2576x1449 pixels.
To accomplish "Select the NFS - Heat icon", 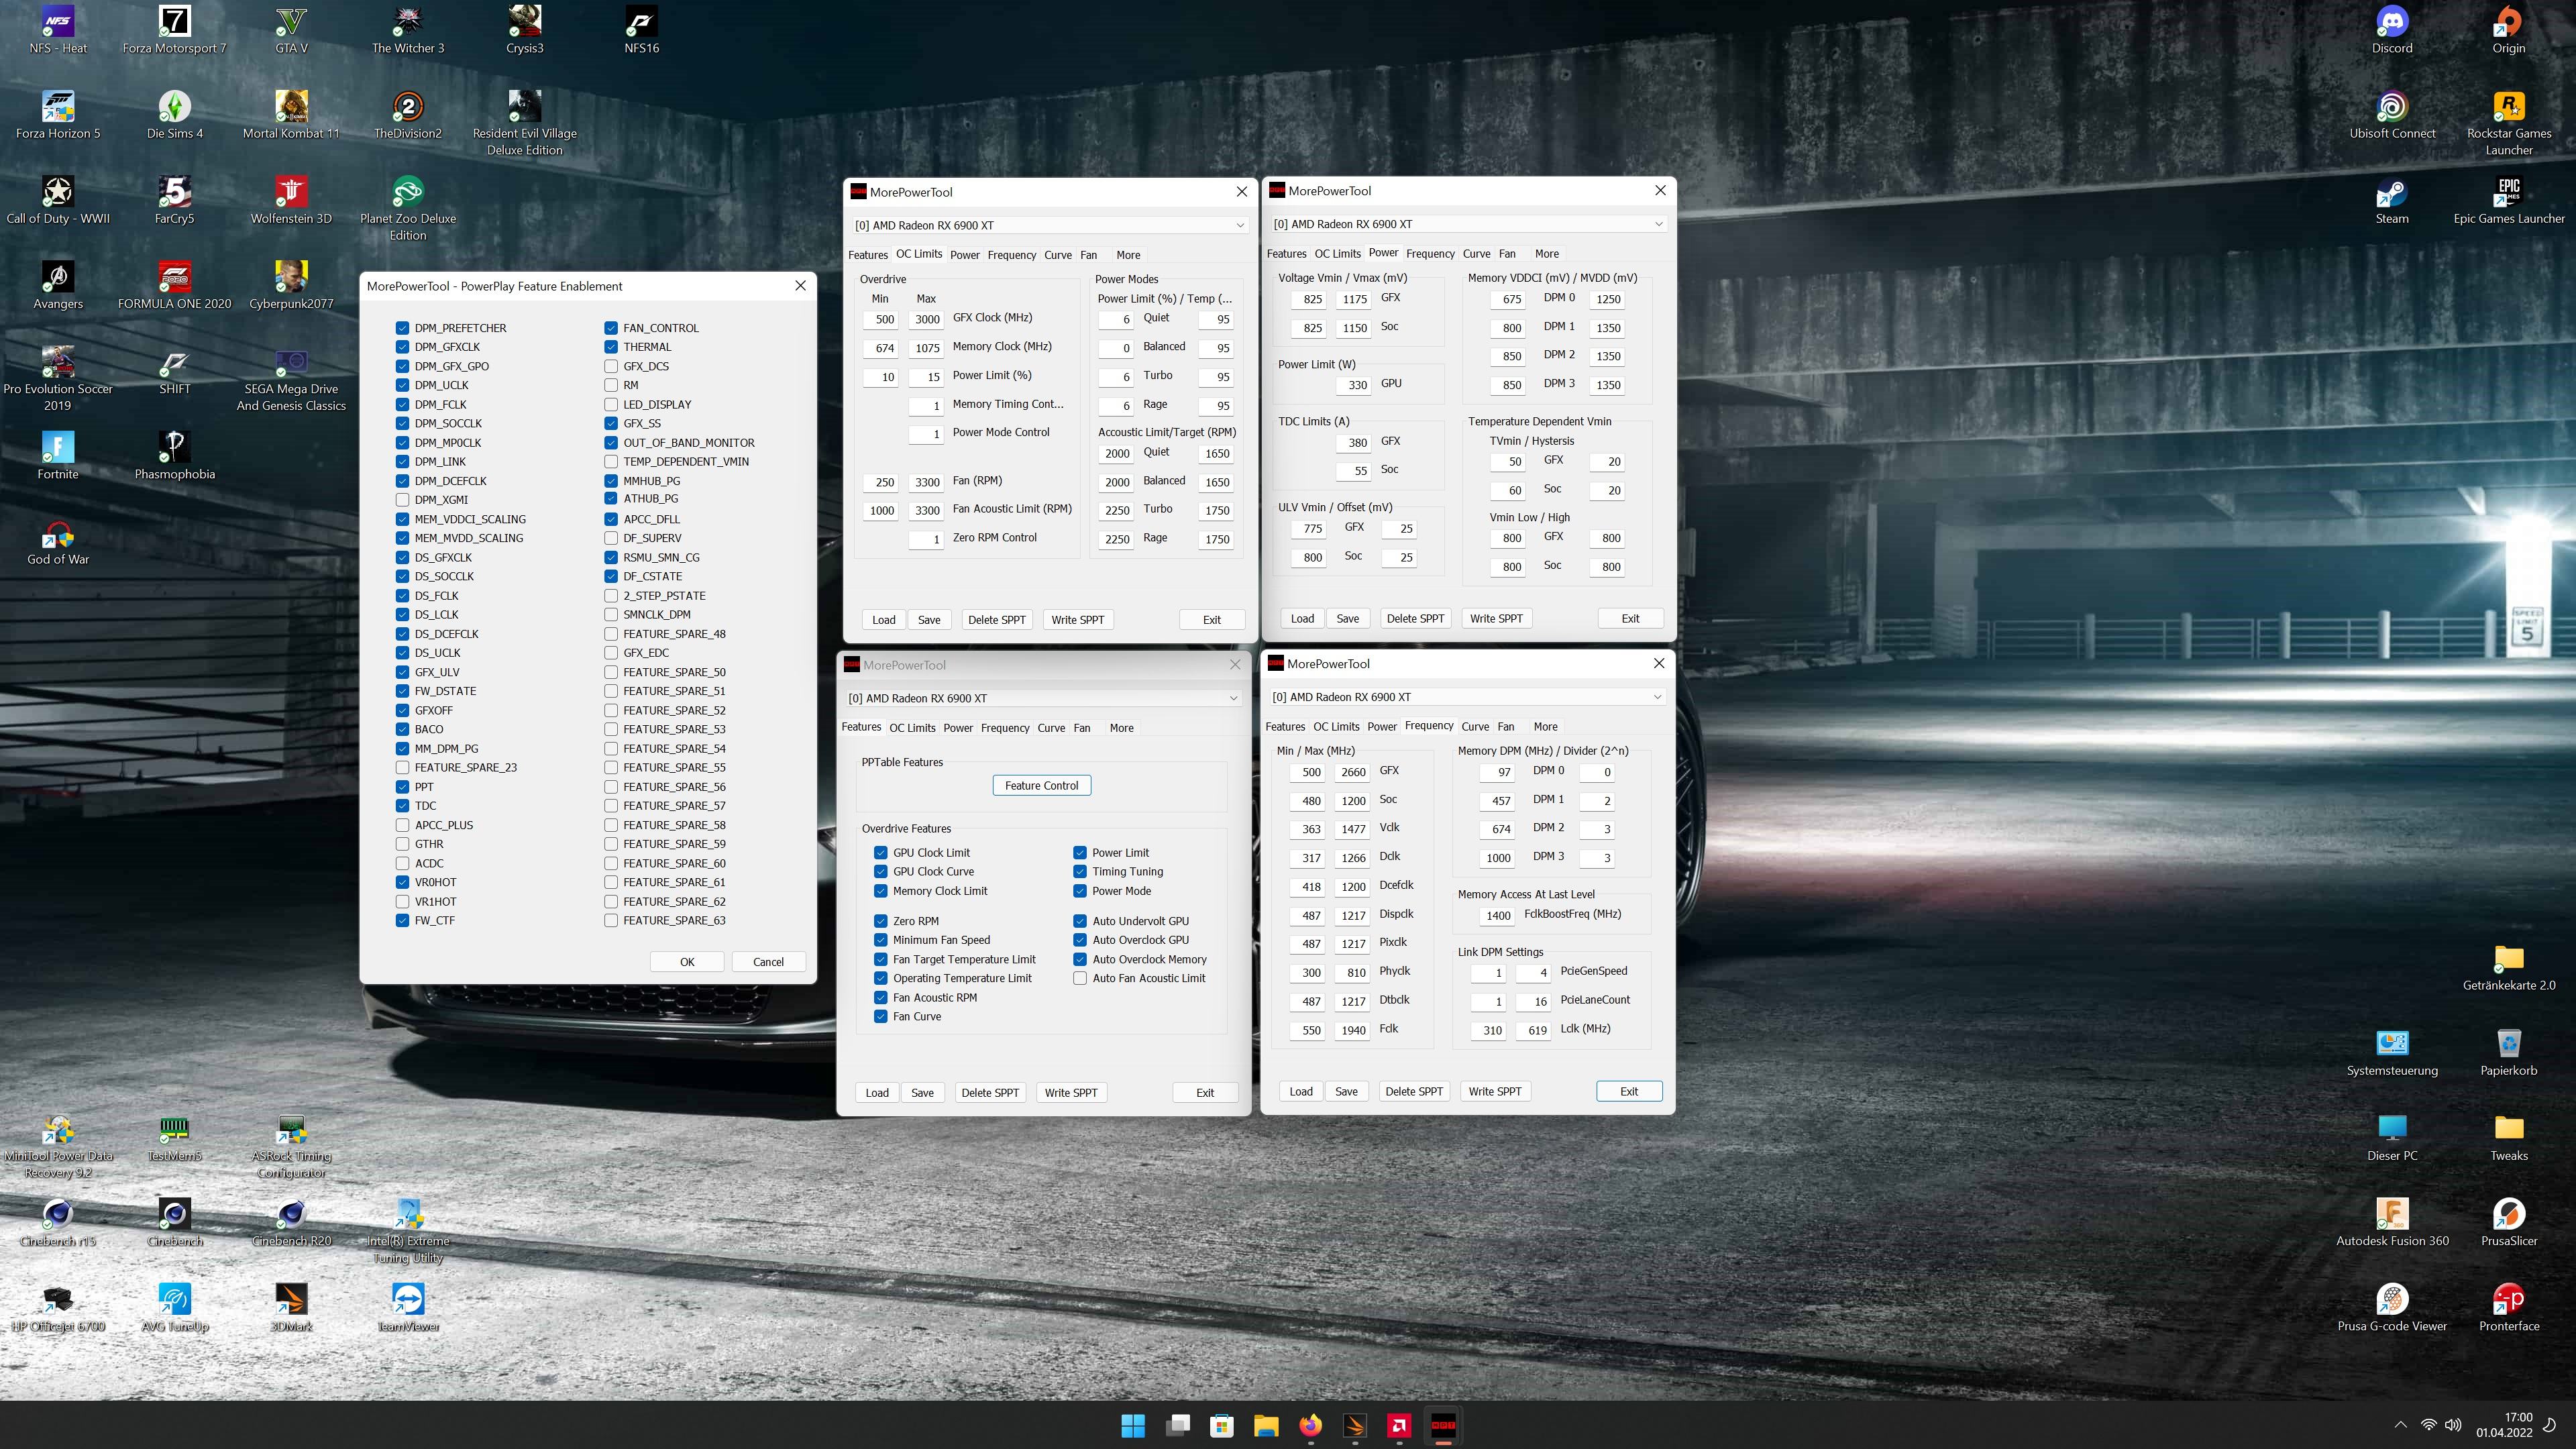I will pyautogui.click(x=58, y=30).
